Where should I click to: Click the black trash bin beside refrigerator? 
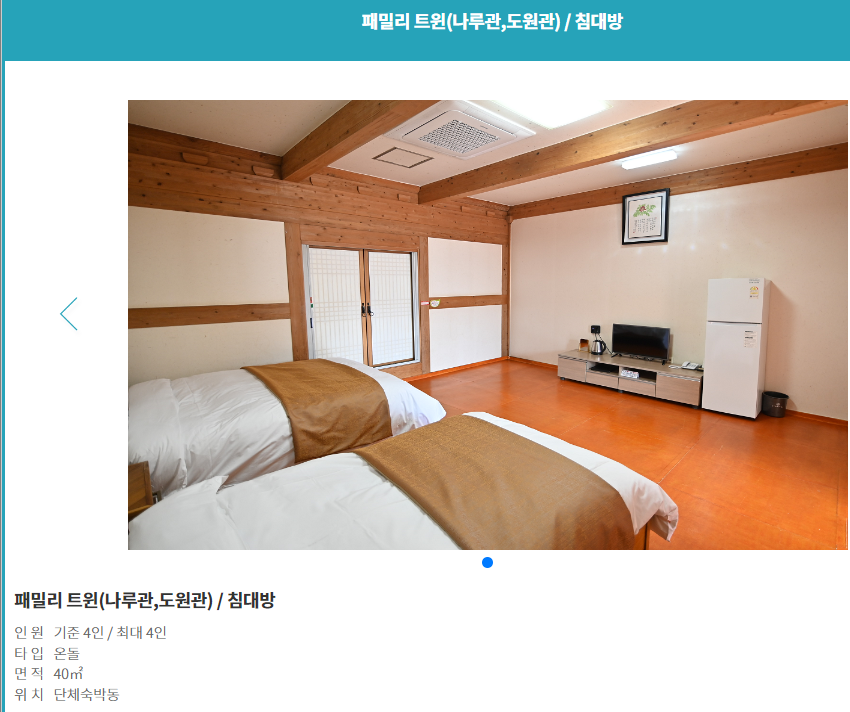(775, 404)
